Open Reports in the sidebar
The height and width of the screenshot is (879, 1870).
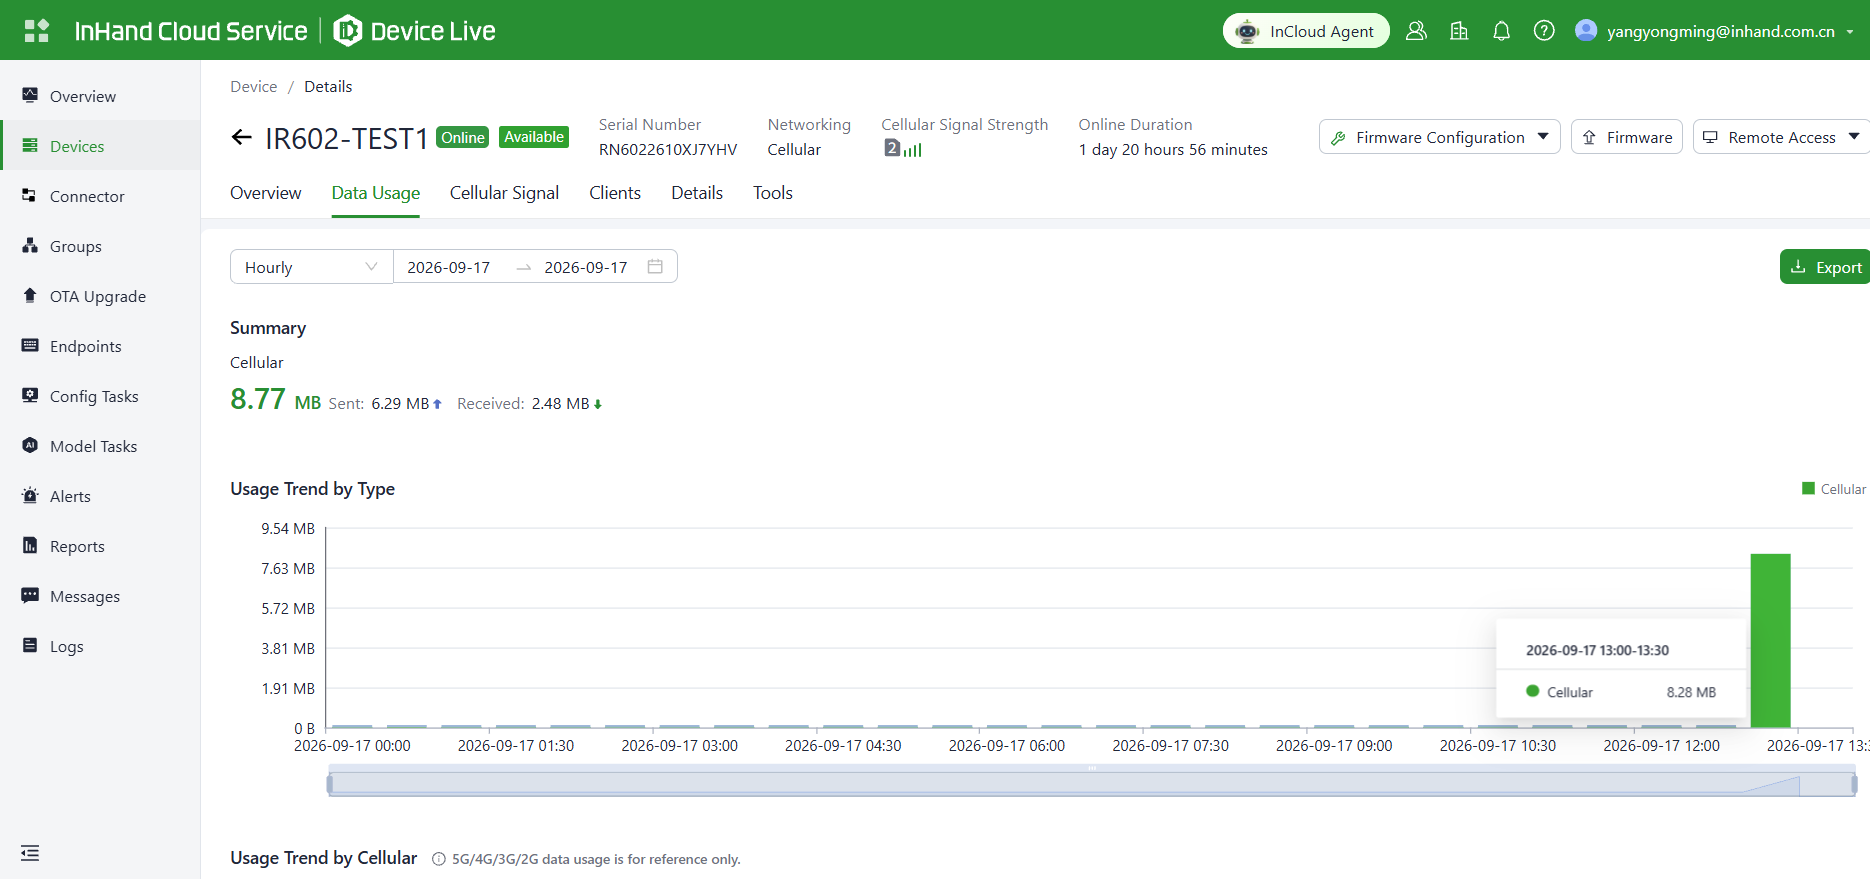coord(100,546)
